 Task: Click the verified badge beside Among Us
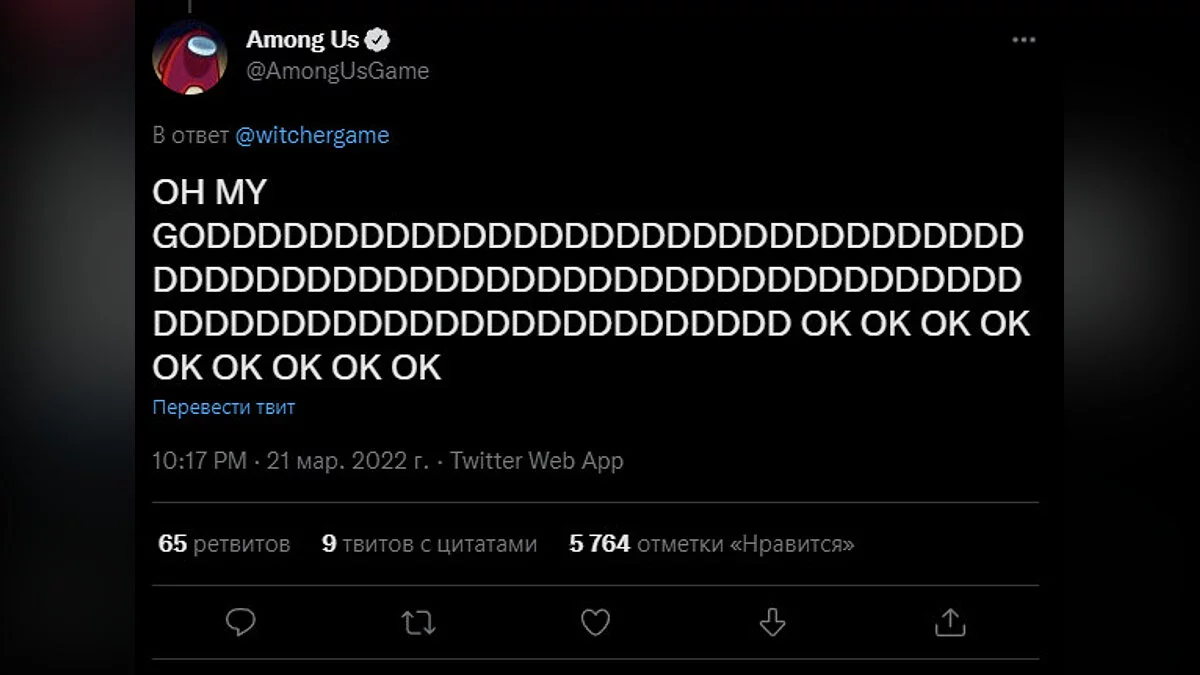click(x=378, y=41)
